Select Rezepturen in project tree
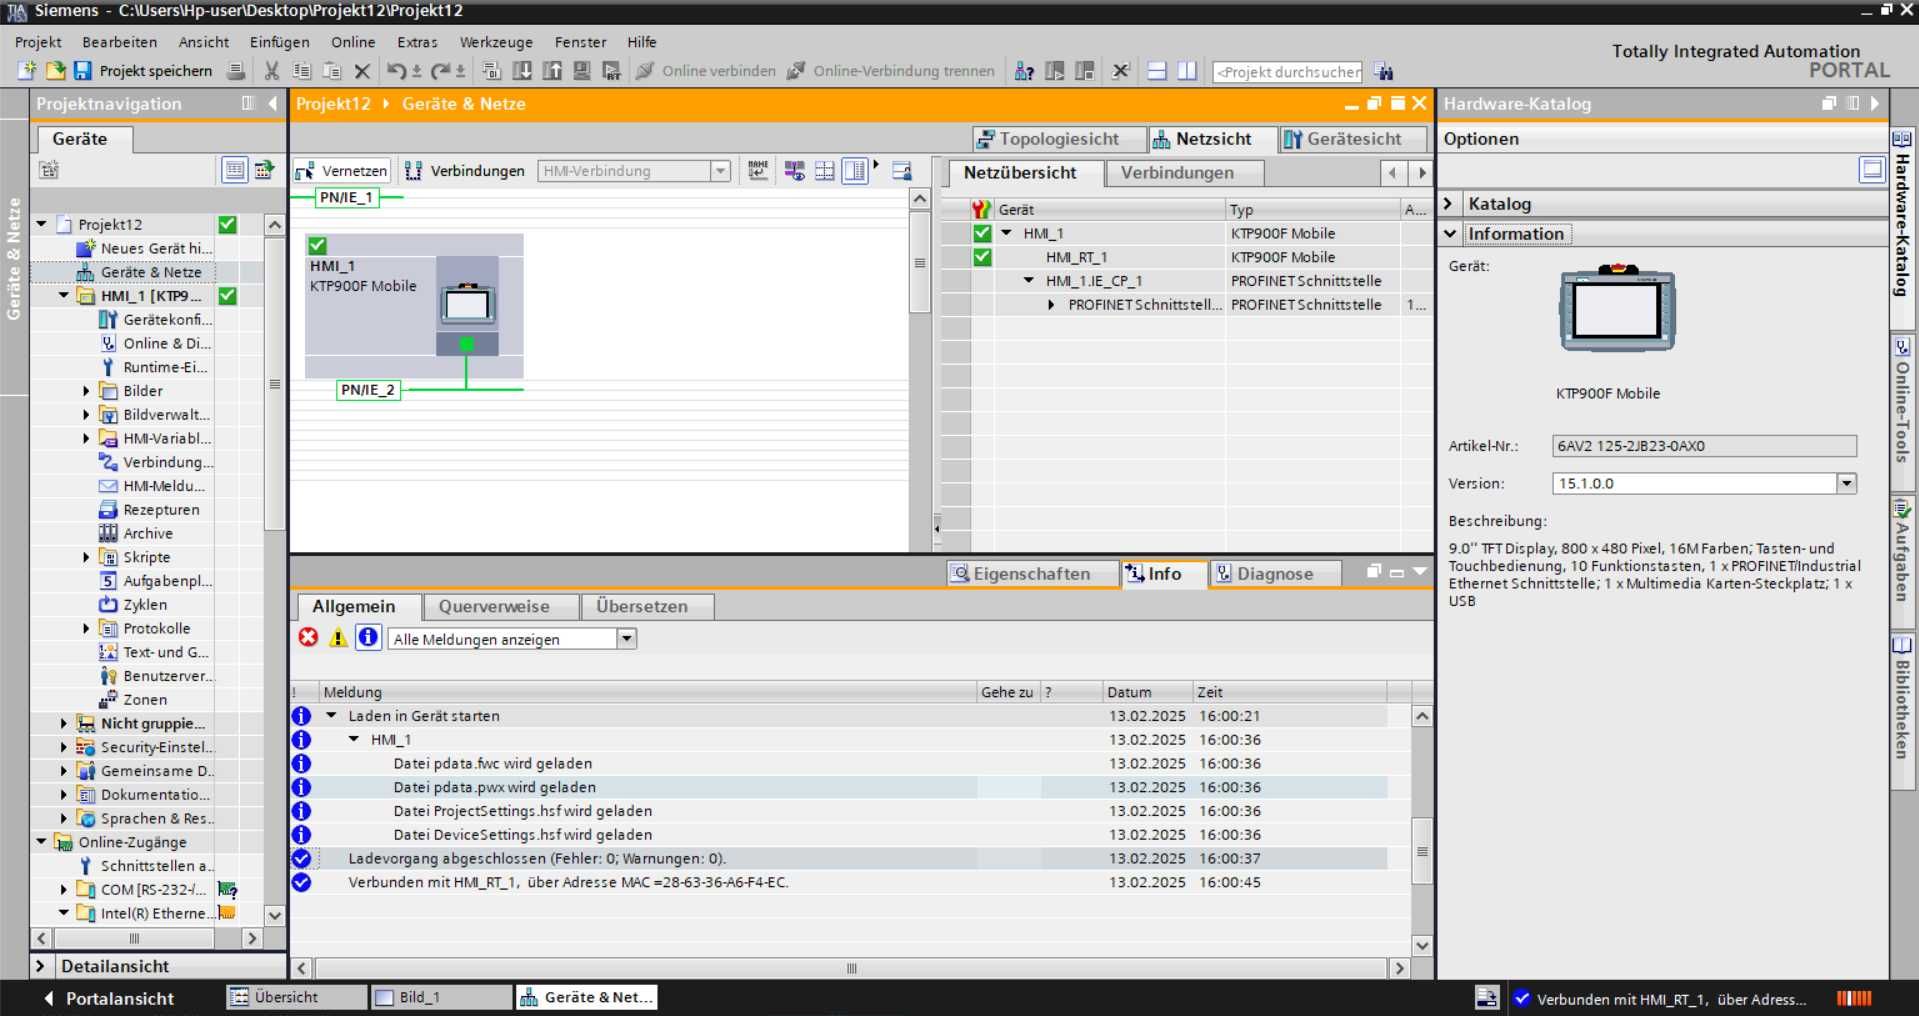Image resolution: width=1919 pixels, height=1016 pixels. 160,510
